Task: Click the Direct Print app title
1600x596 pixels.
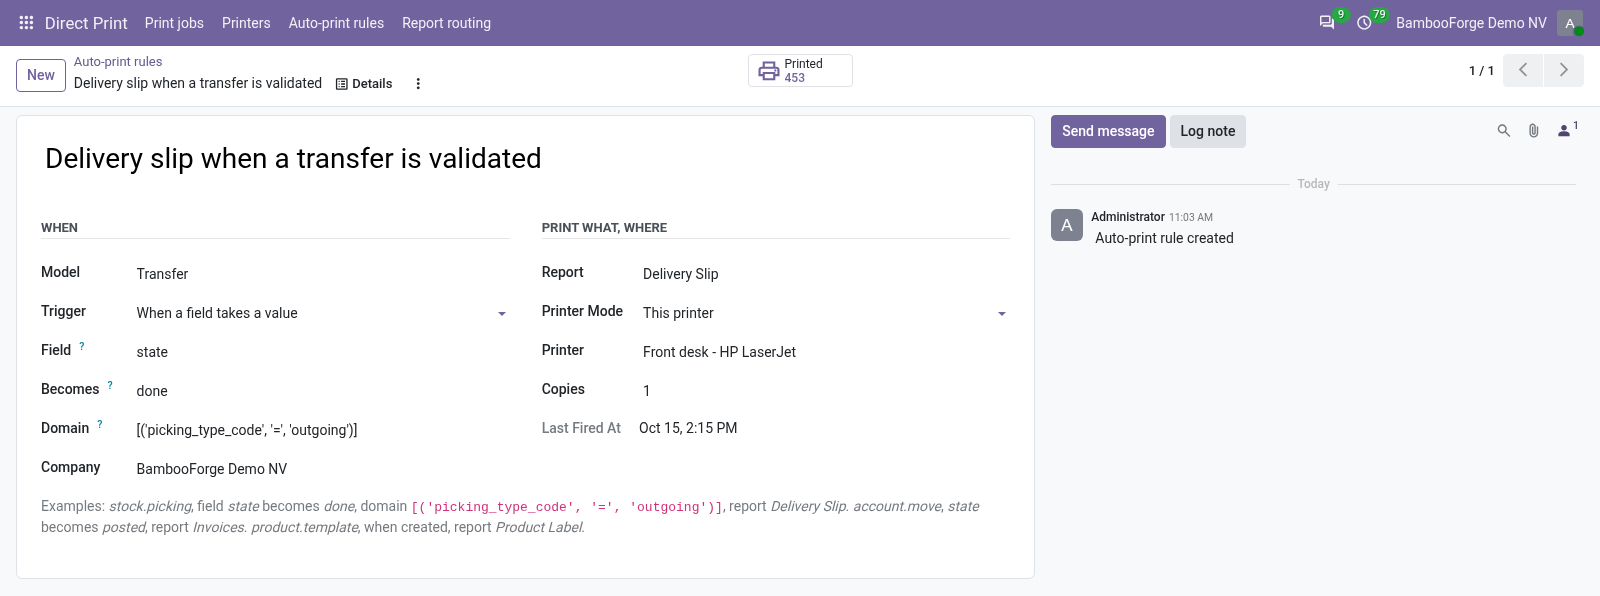Action: coord(86,23)
